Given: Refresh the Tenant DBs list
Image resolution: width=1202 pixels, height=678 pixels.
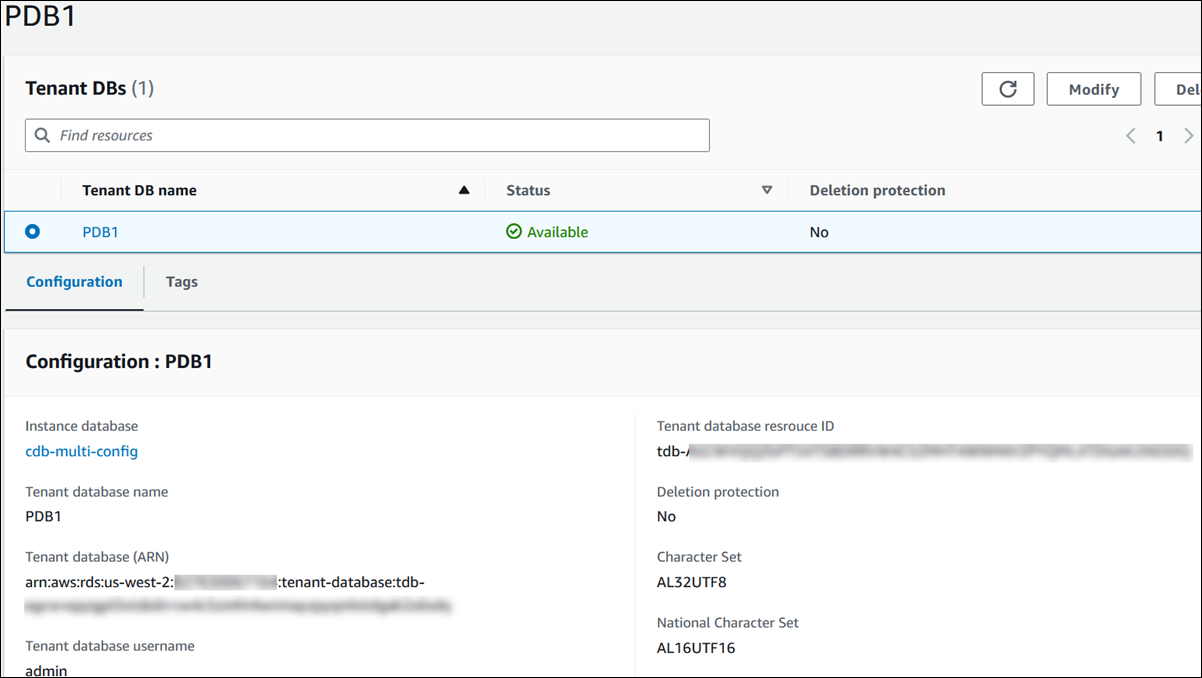Looking at the screenshot, I should click(1007, 88).
